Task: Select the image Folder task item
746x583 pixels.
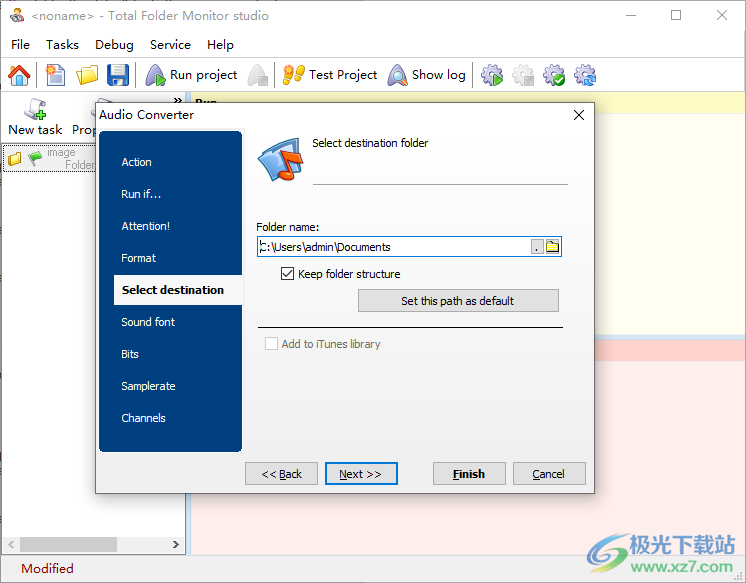Action: pyautogui.click(x=49, y=158)
